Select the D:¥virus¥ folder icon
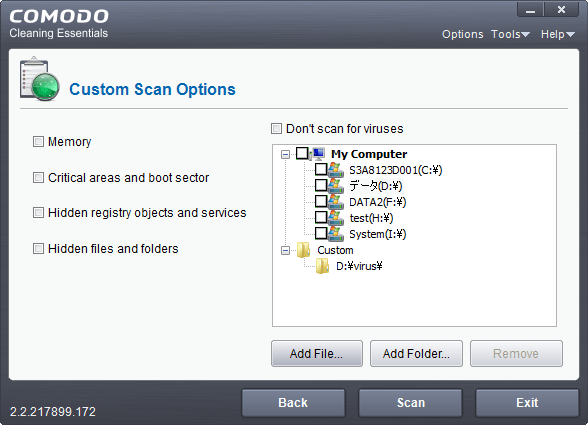 tap(322, 266)
